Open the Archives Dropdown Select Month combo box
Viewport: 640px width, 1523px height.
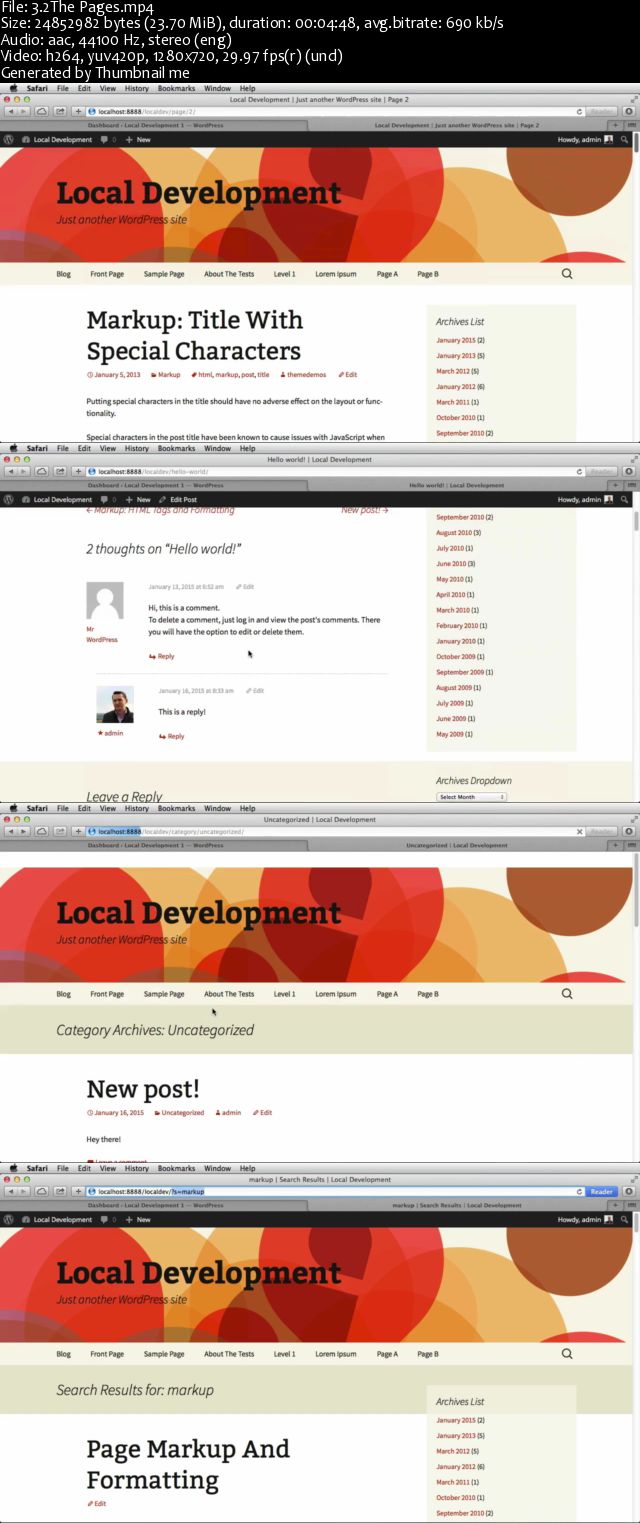472,797
